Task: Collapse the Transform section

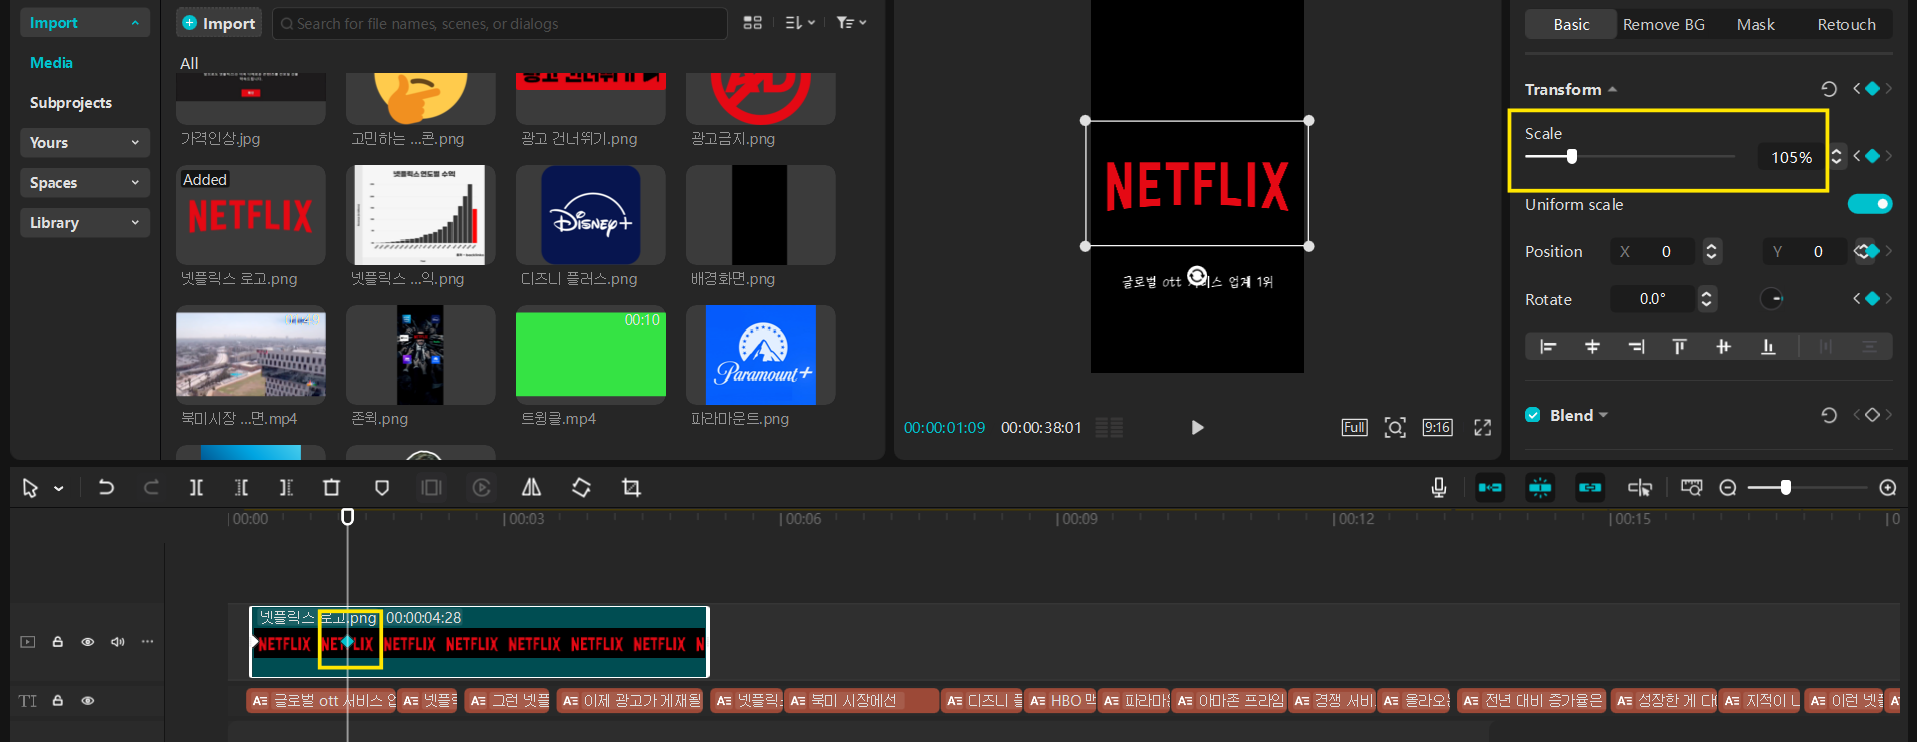Action: [1612, 90]
